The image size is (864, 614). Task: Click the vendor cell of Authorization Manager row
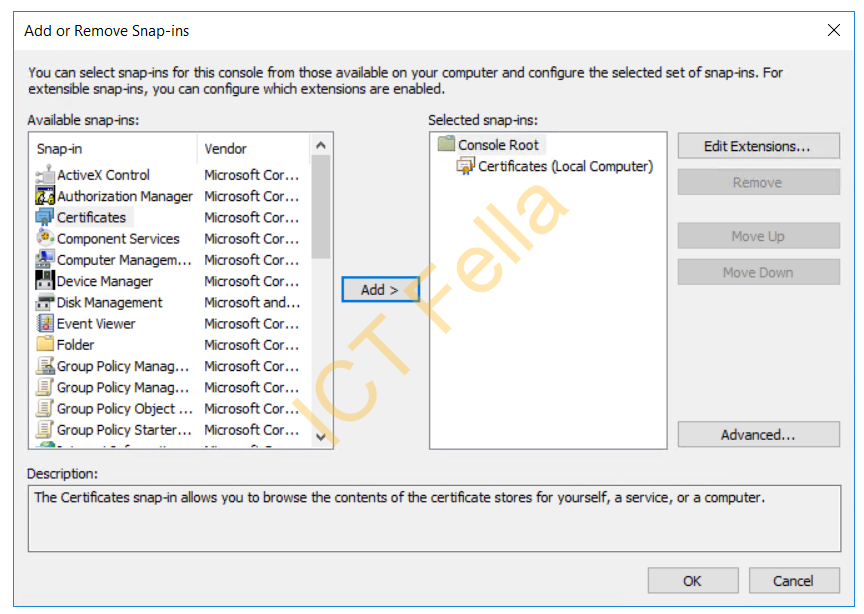coord(252,196)
